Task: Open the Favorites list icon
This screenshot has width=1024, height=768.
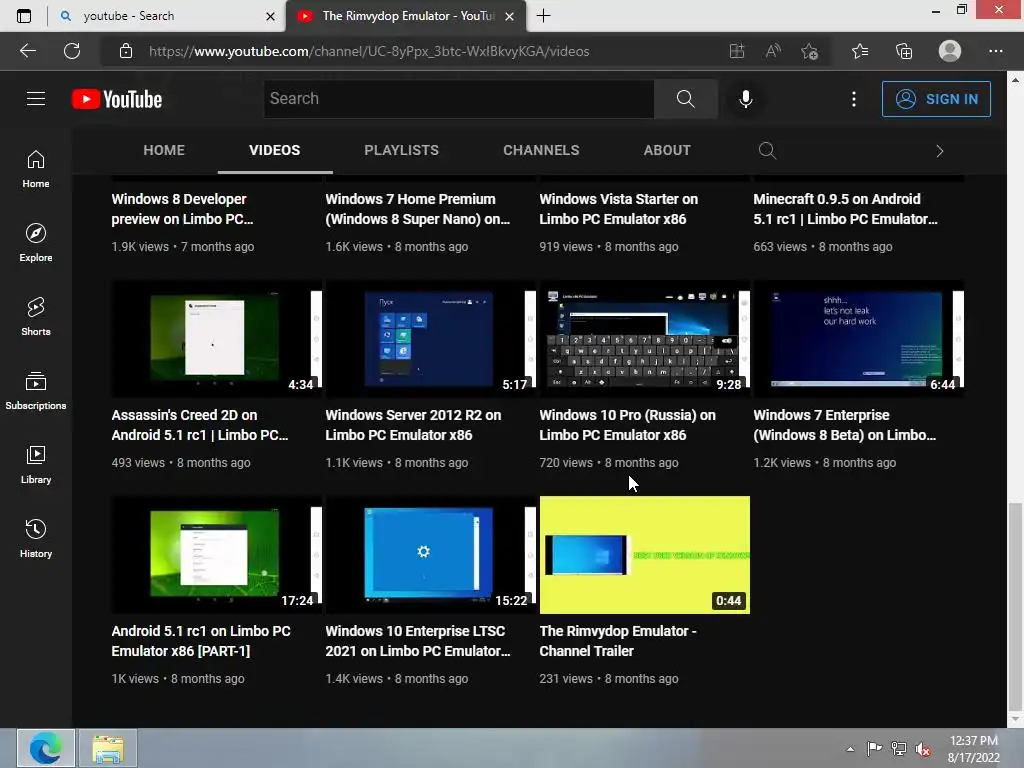Action: tap(860, 51)
